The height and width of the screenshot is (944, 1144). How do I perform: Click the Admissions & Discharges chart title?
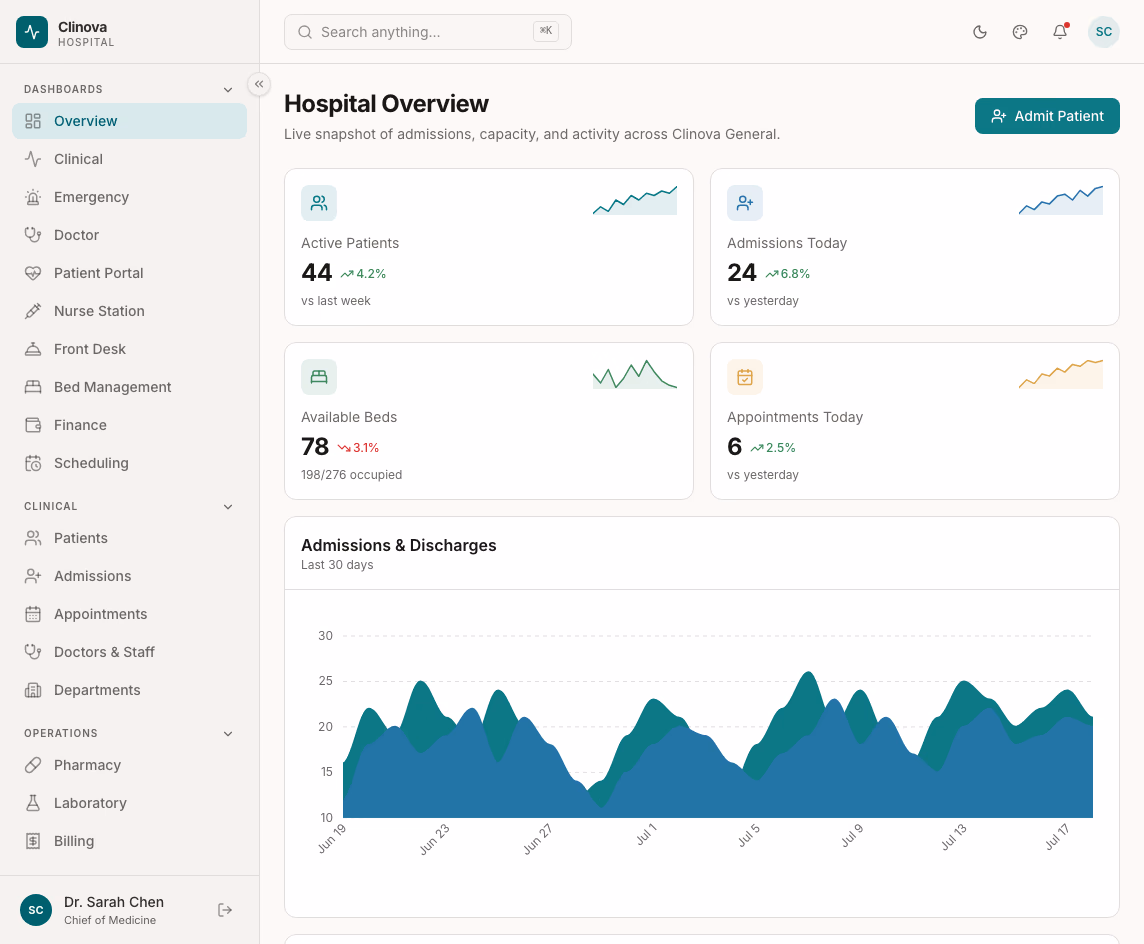coord(398,546)
